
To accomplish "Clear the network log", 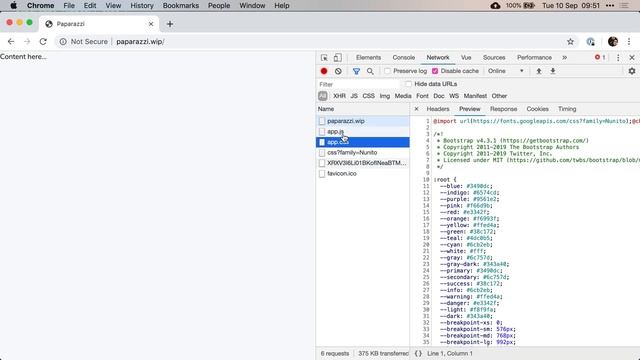I will coord(338,71).
